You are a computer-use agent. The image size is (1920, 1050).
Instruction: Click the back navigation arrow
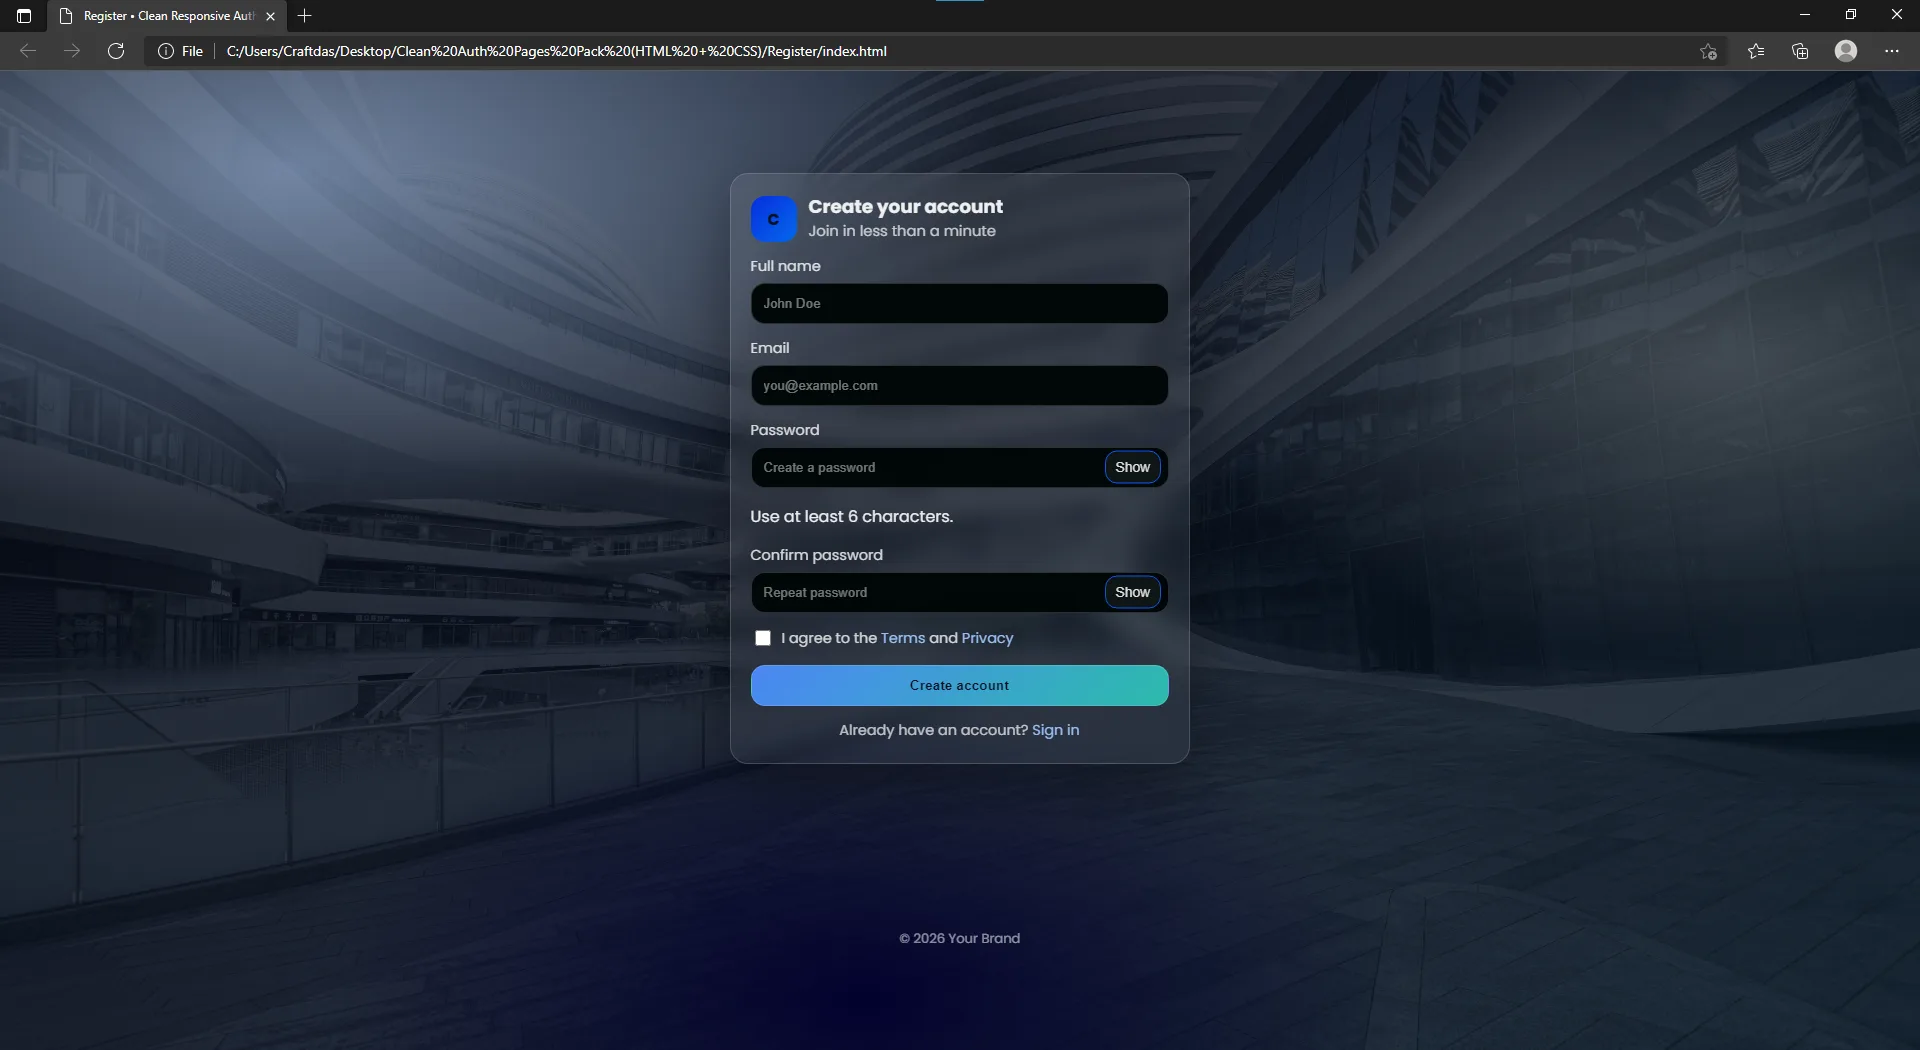pos(27,51)
